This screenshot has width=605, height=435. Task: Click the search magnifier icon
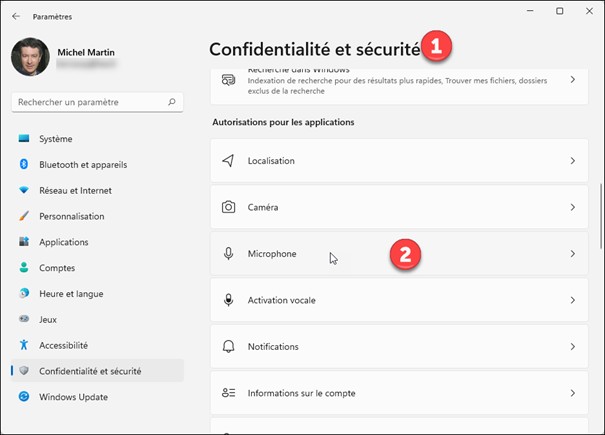click(173, 102)
